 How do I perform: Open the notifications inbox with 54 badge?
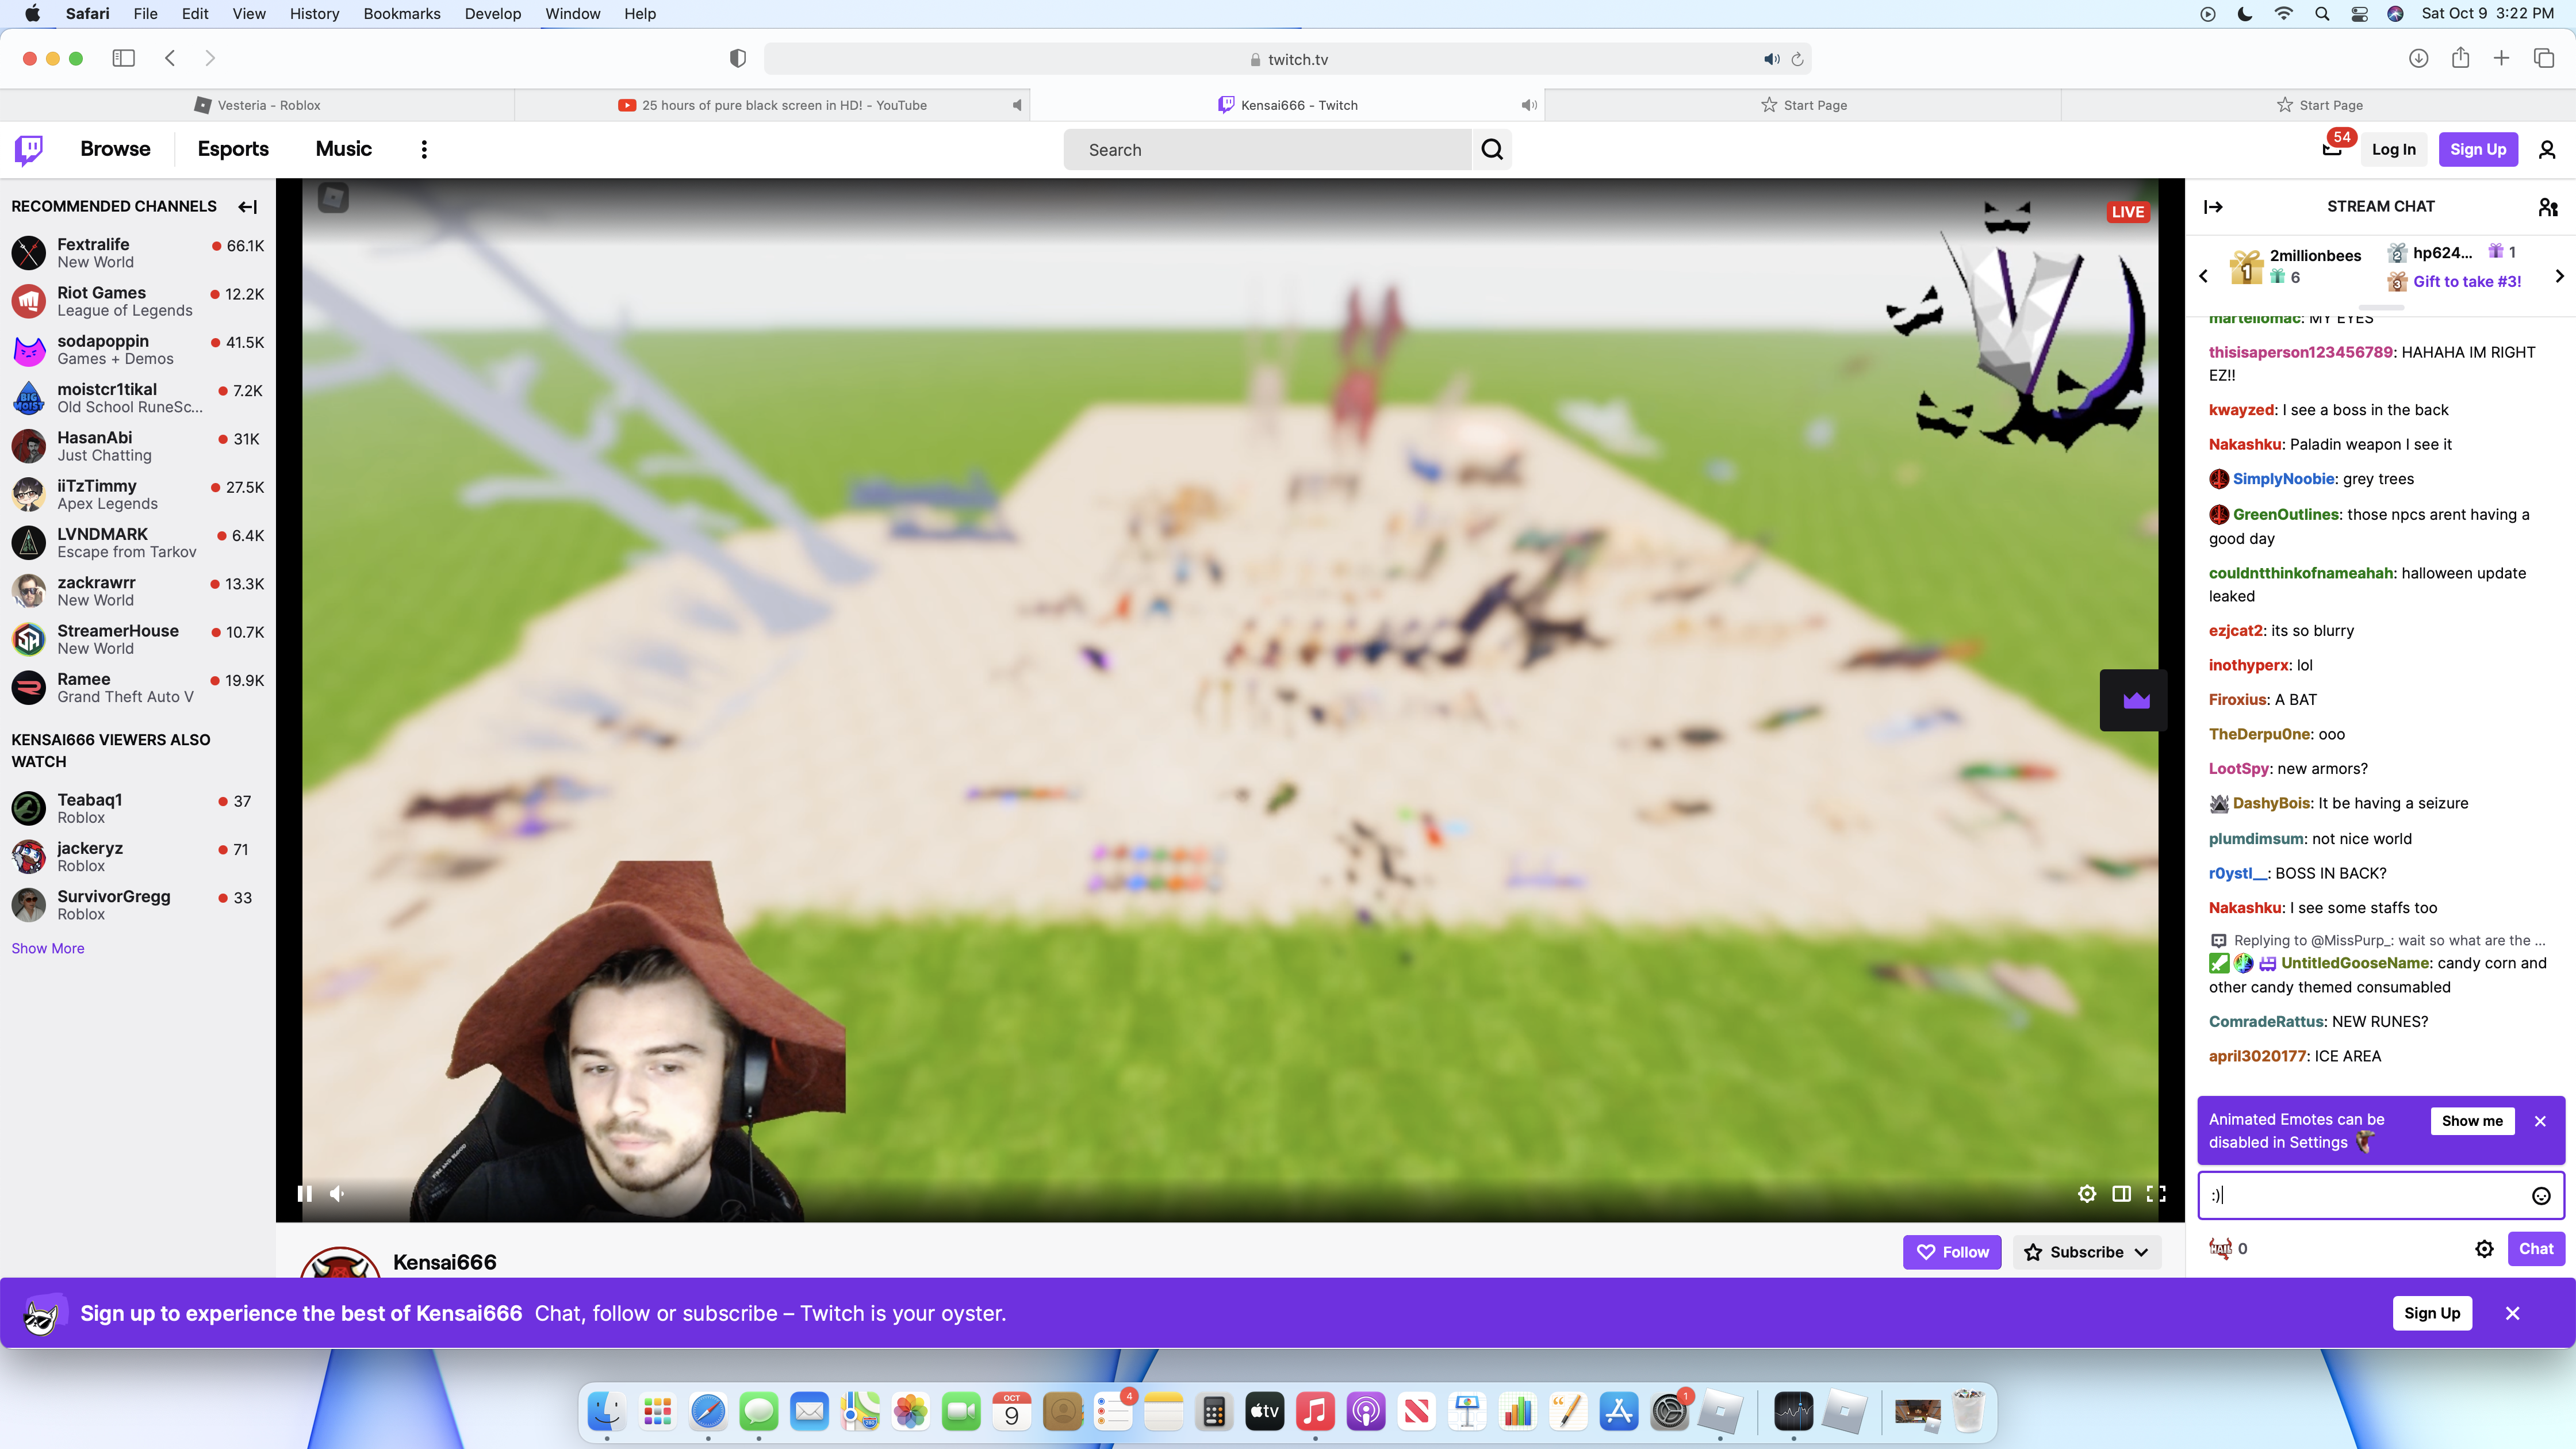pos(2331,150)
